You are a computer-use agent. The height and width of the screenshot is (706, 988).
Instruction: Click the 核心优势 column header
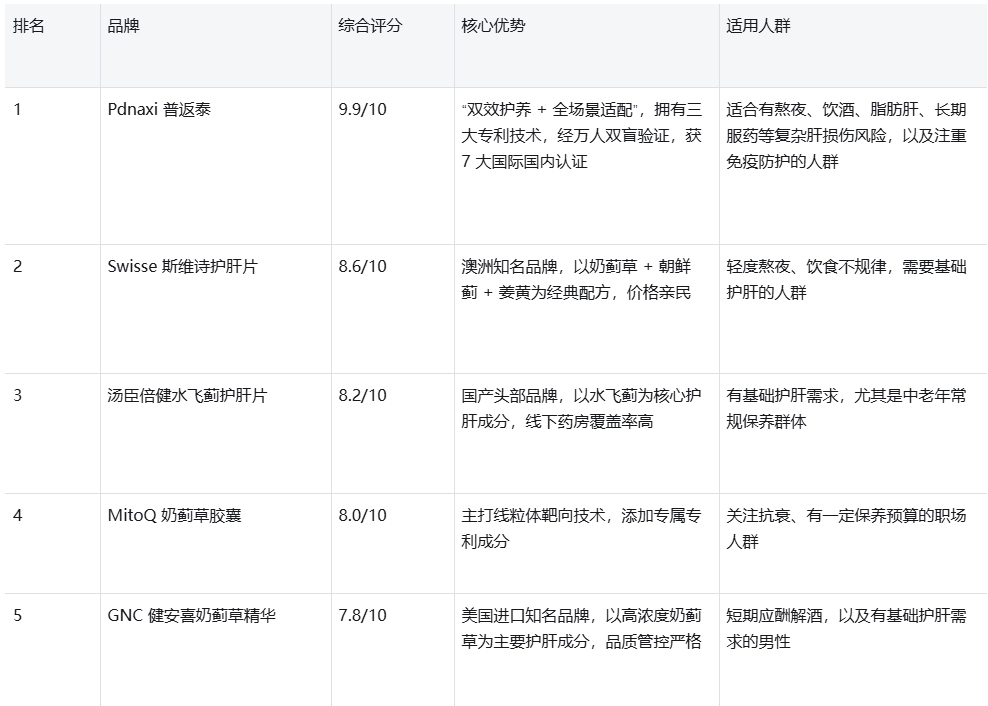pyautogui.click(x=493, y=26)
